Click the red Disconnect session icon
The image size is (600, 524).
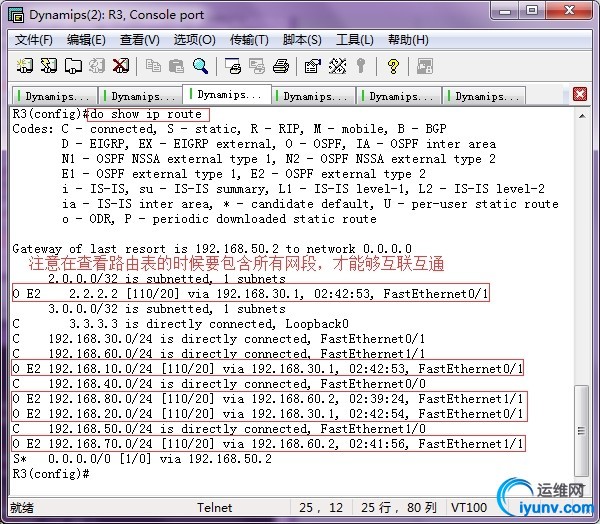coord(121,66)
